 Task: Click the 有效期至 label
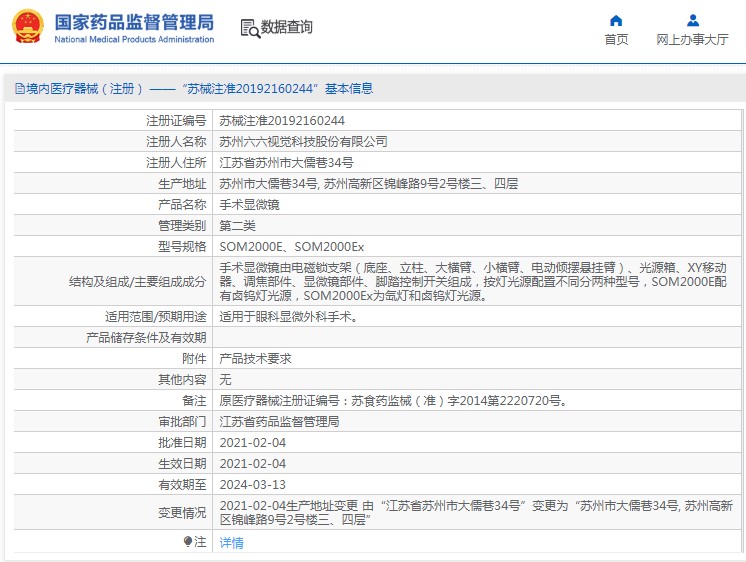click(182, 484)
